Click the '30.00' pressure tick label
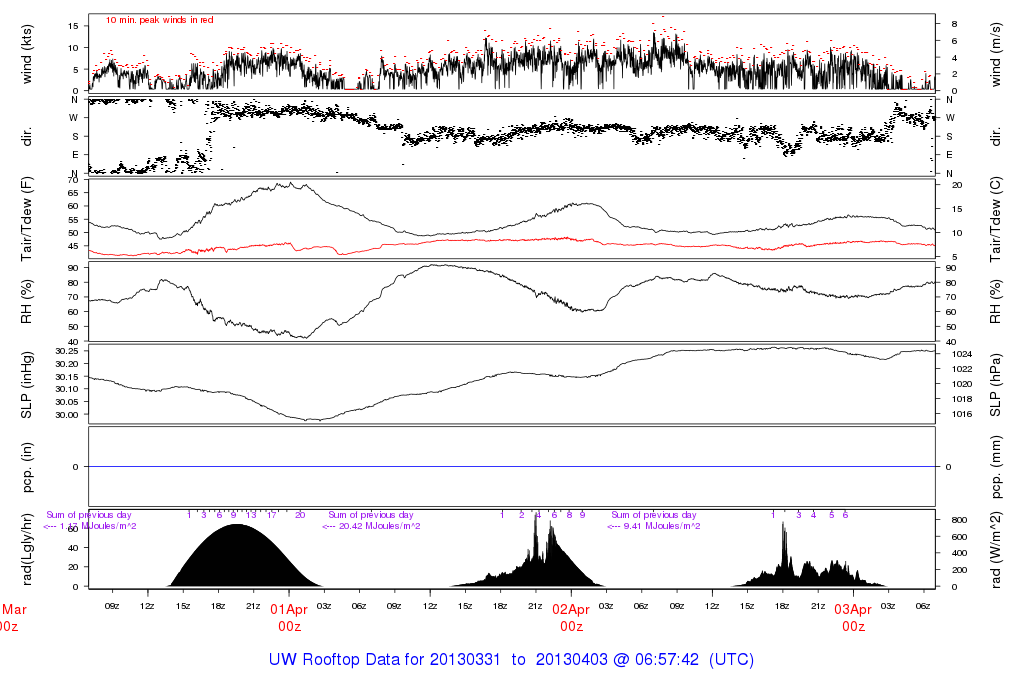This screenshot has width=1024, height=700. pos(67,415)
